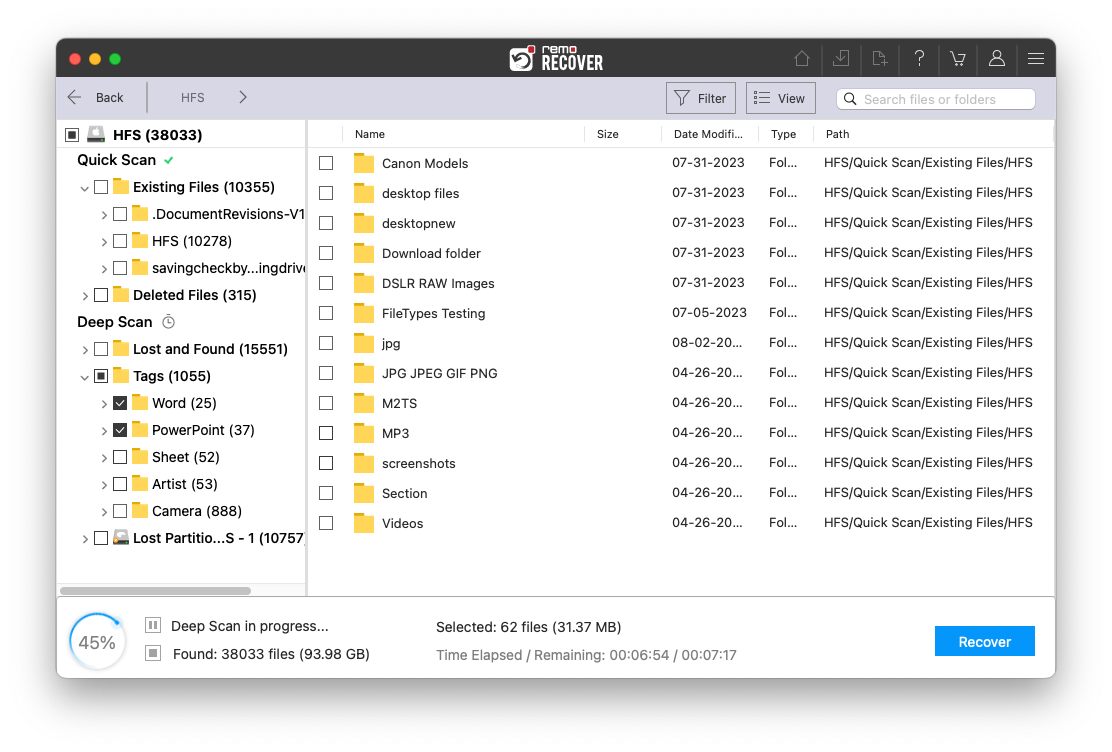Open the user account icon

coord(996,59)
